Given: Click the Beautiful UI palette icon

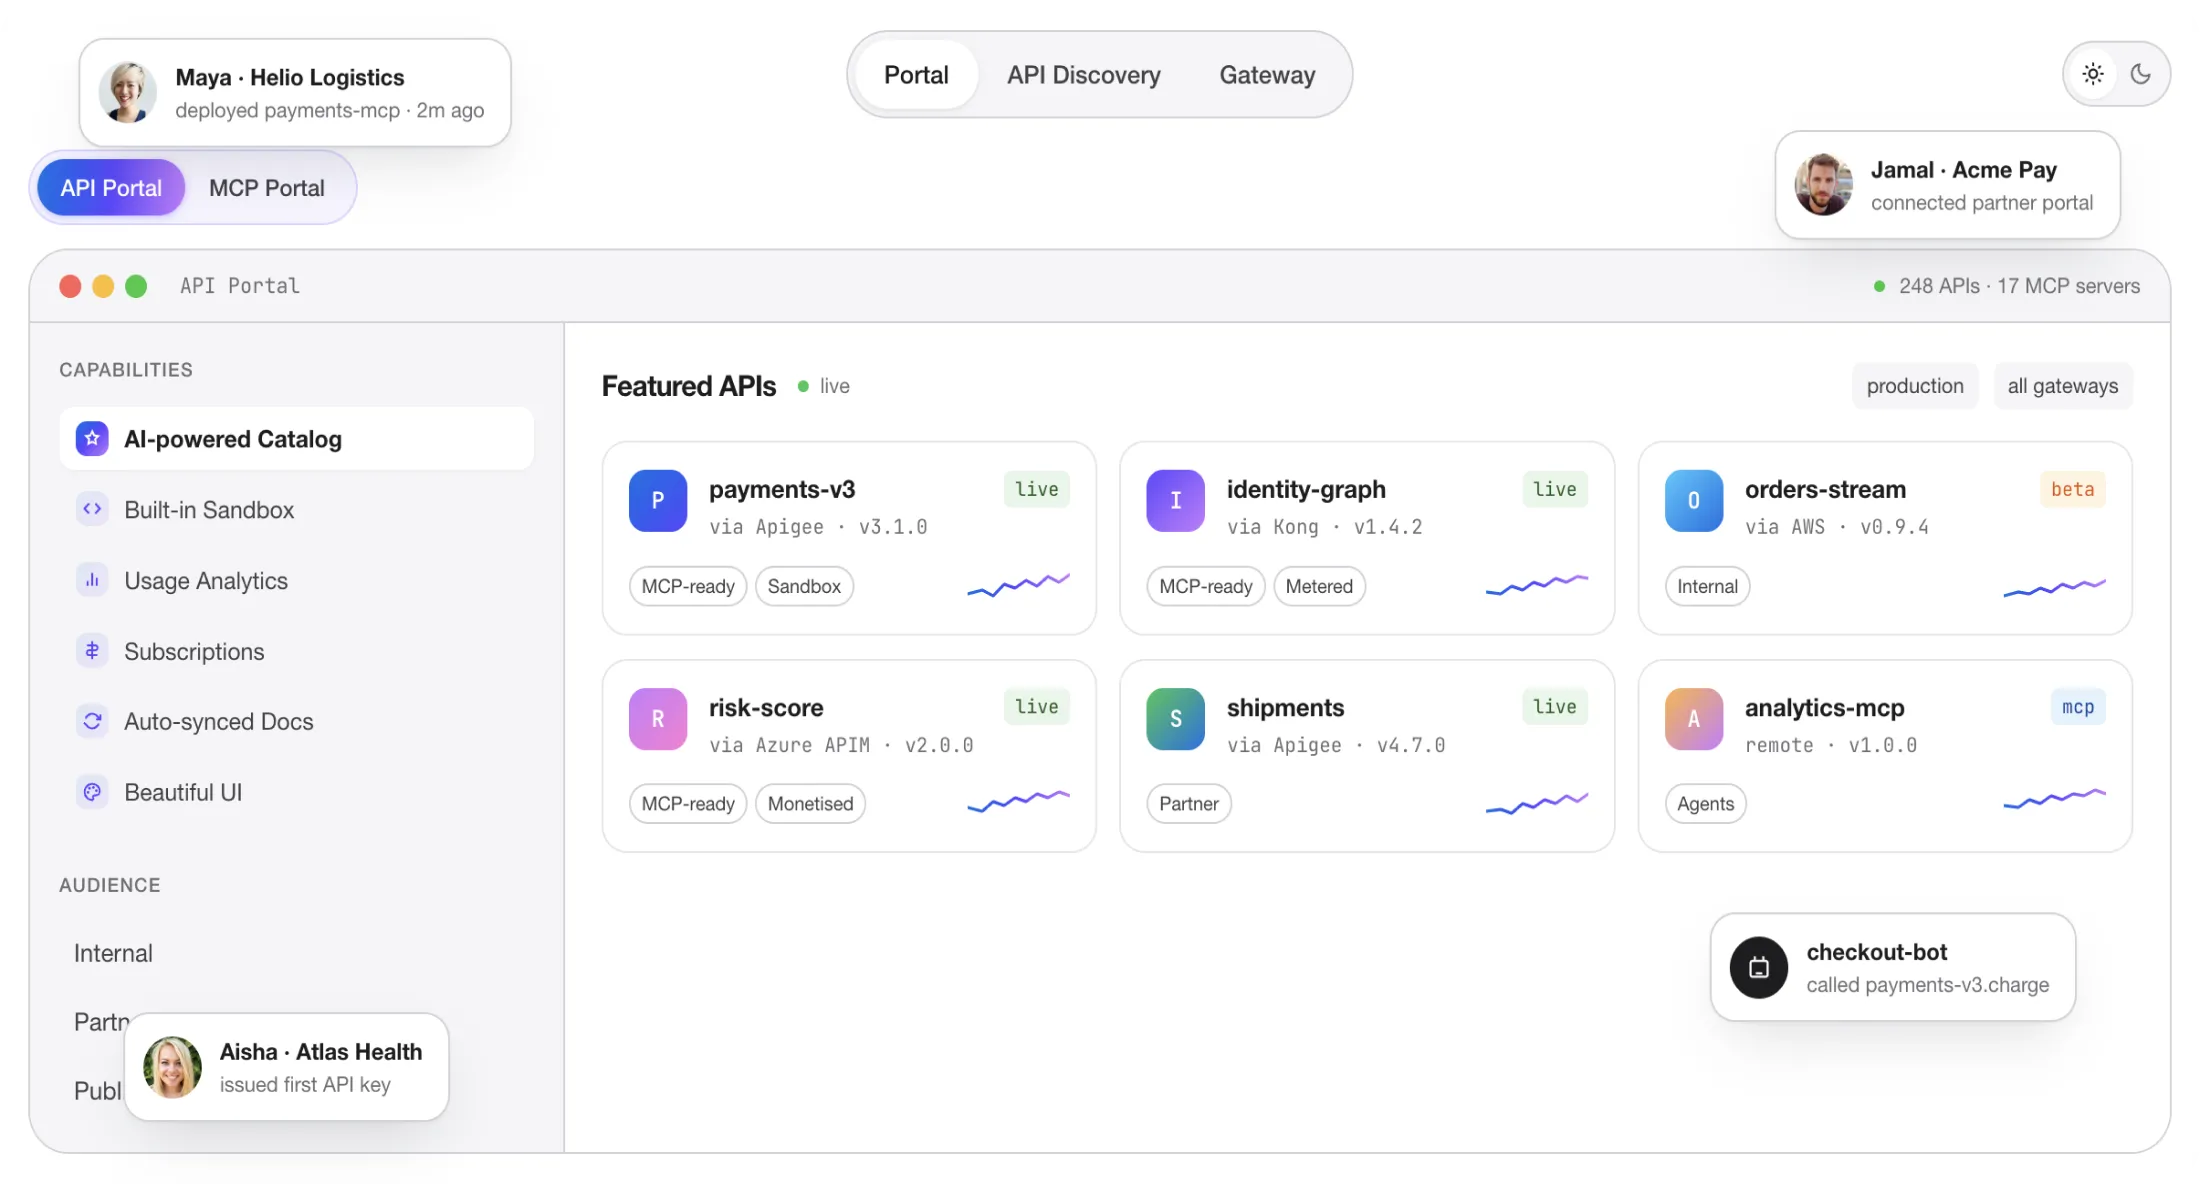Looking at the screenshot, I should point(92,792).
